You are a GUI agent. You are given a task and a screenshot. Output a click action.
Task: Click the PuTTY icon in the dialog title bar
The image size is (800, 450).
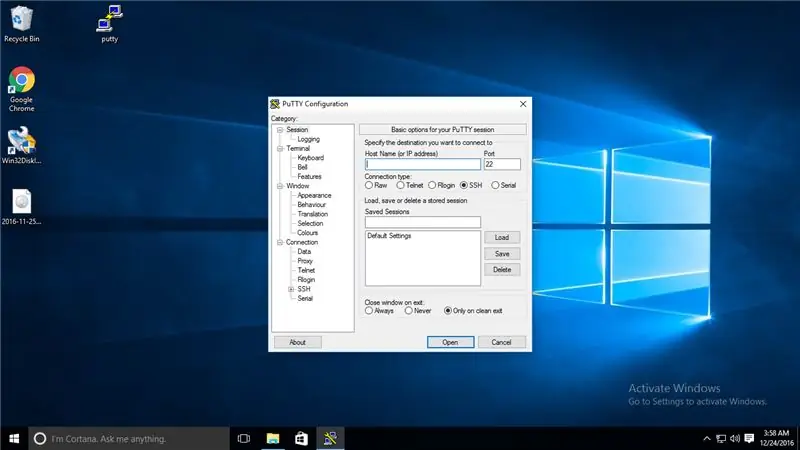[x=274, y=104]
